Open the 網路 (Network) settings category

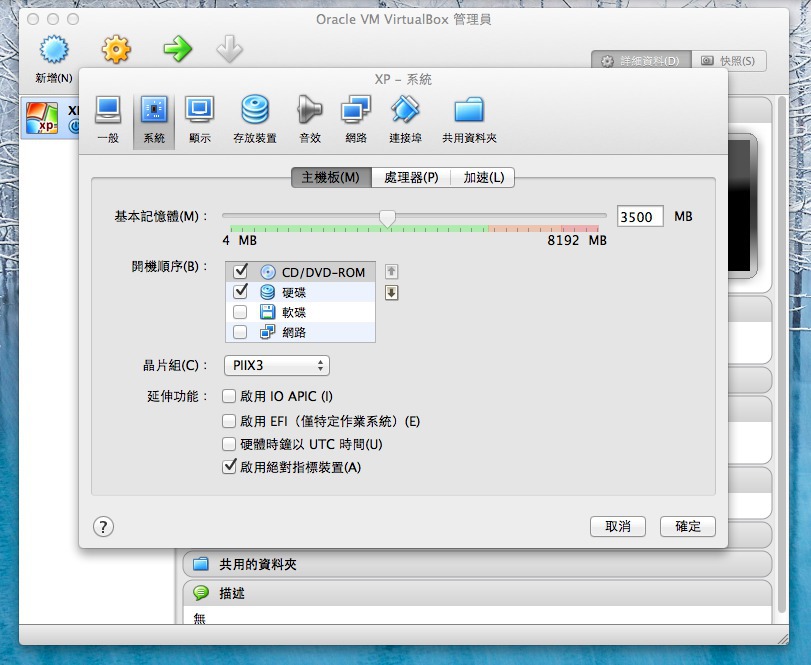pyautogui.click(x=356, y=120)
